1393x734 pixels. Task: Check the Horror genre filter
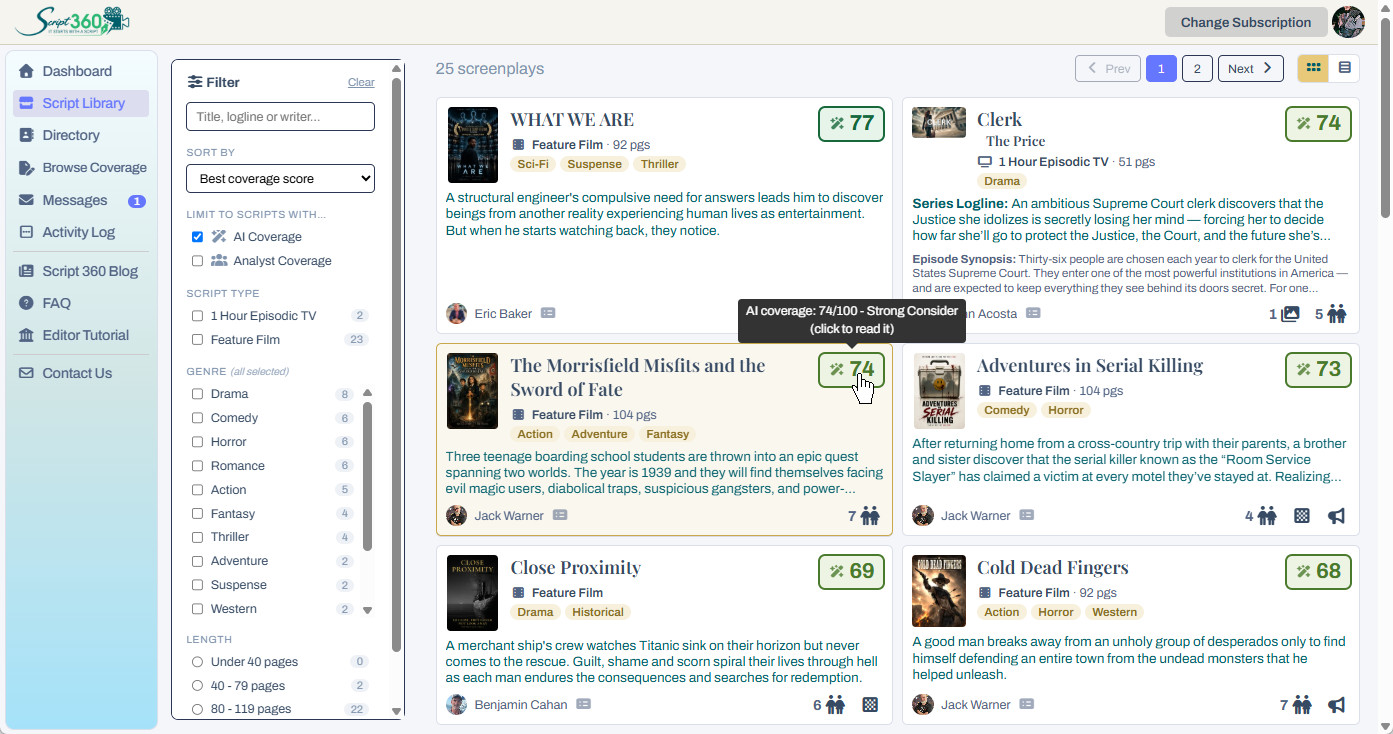pyautogui.click(x=197, y=442)
